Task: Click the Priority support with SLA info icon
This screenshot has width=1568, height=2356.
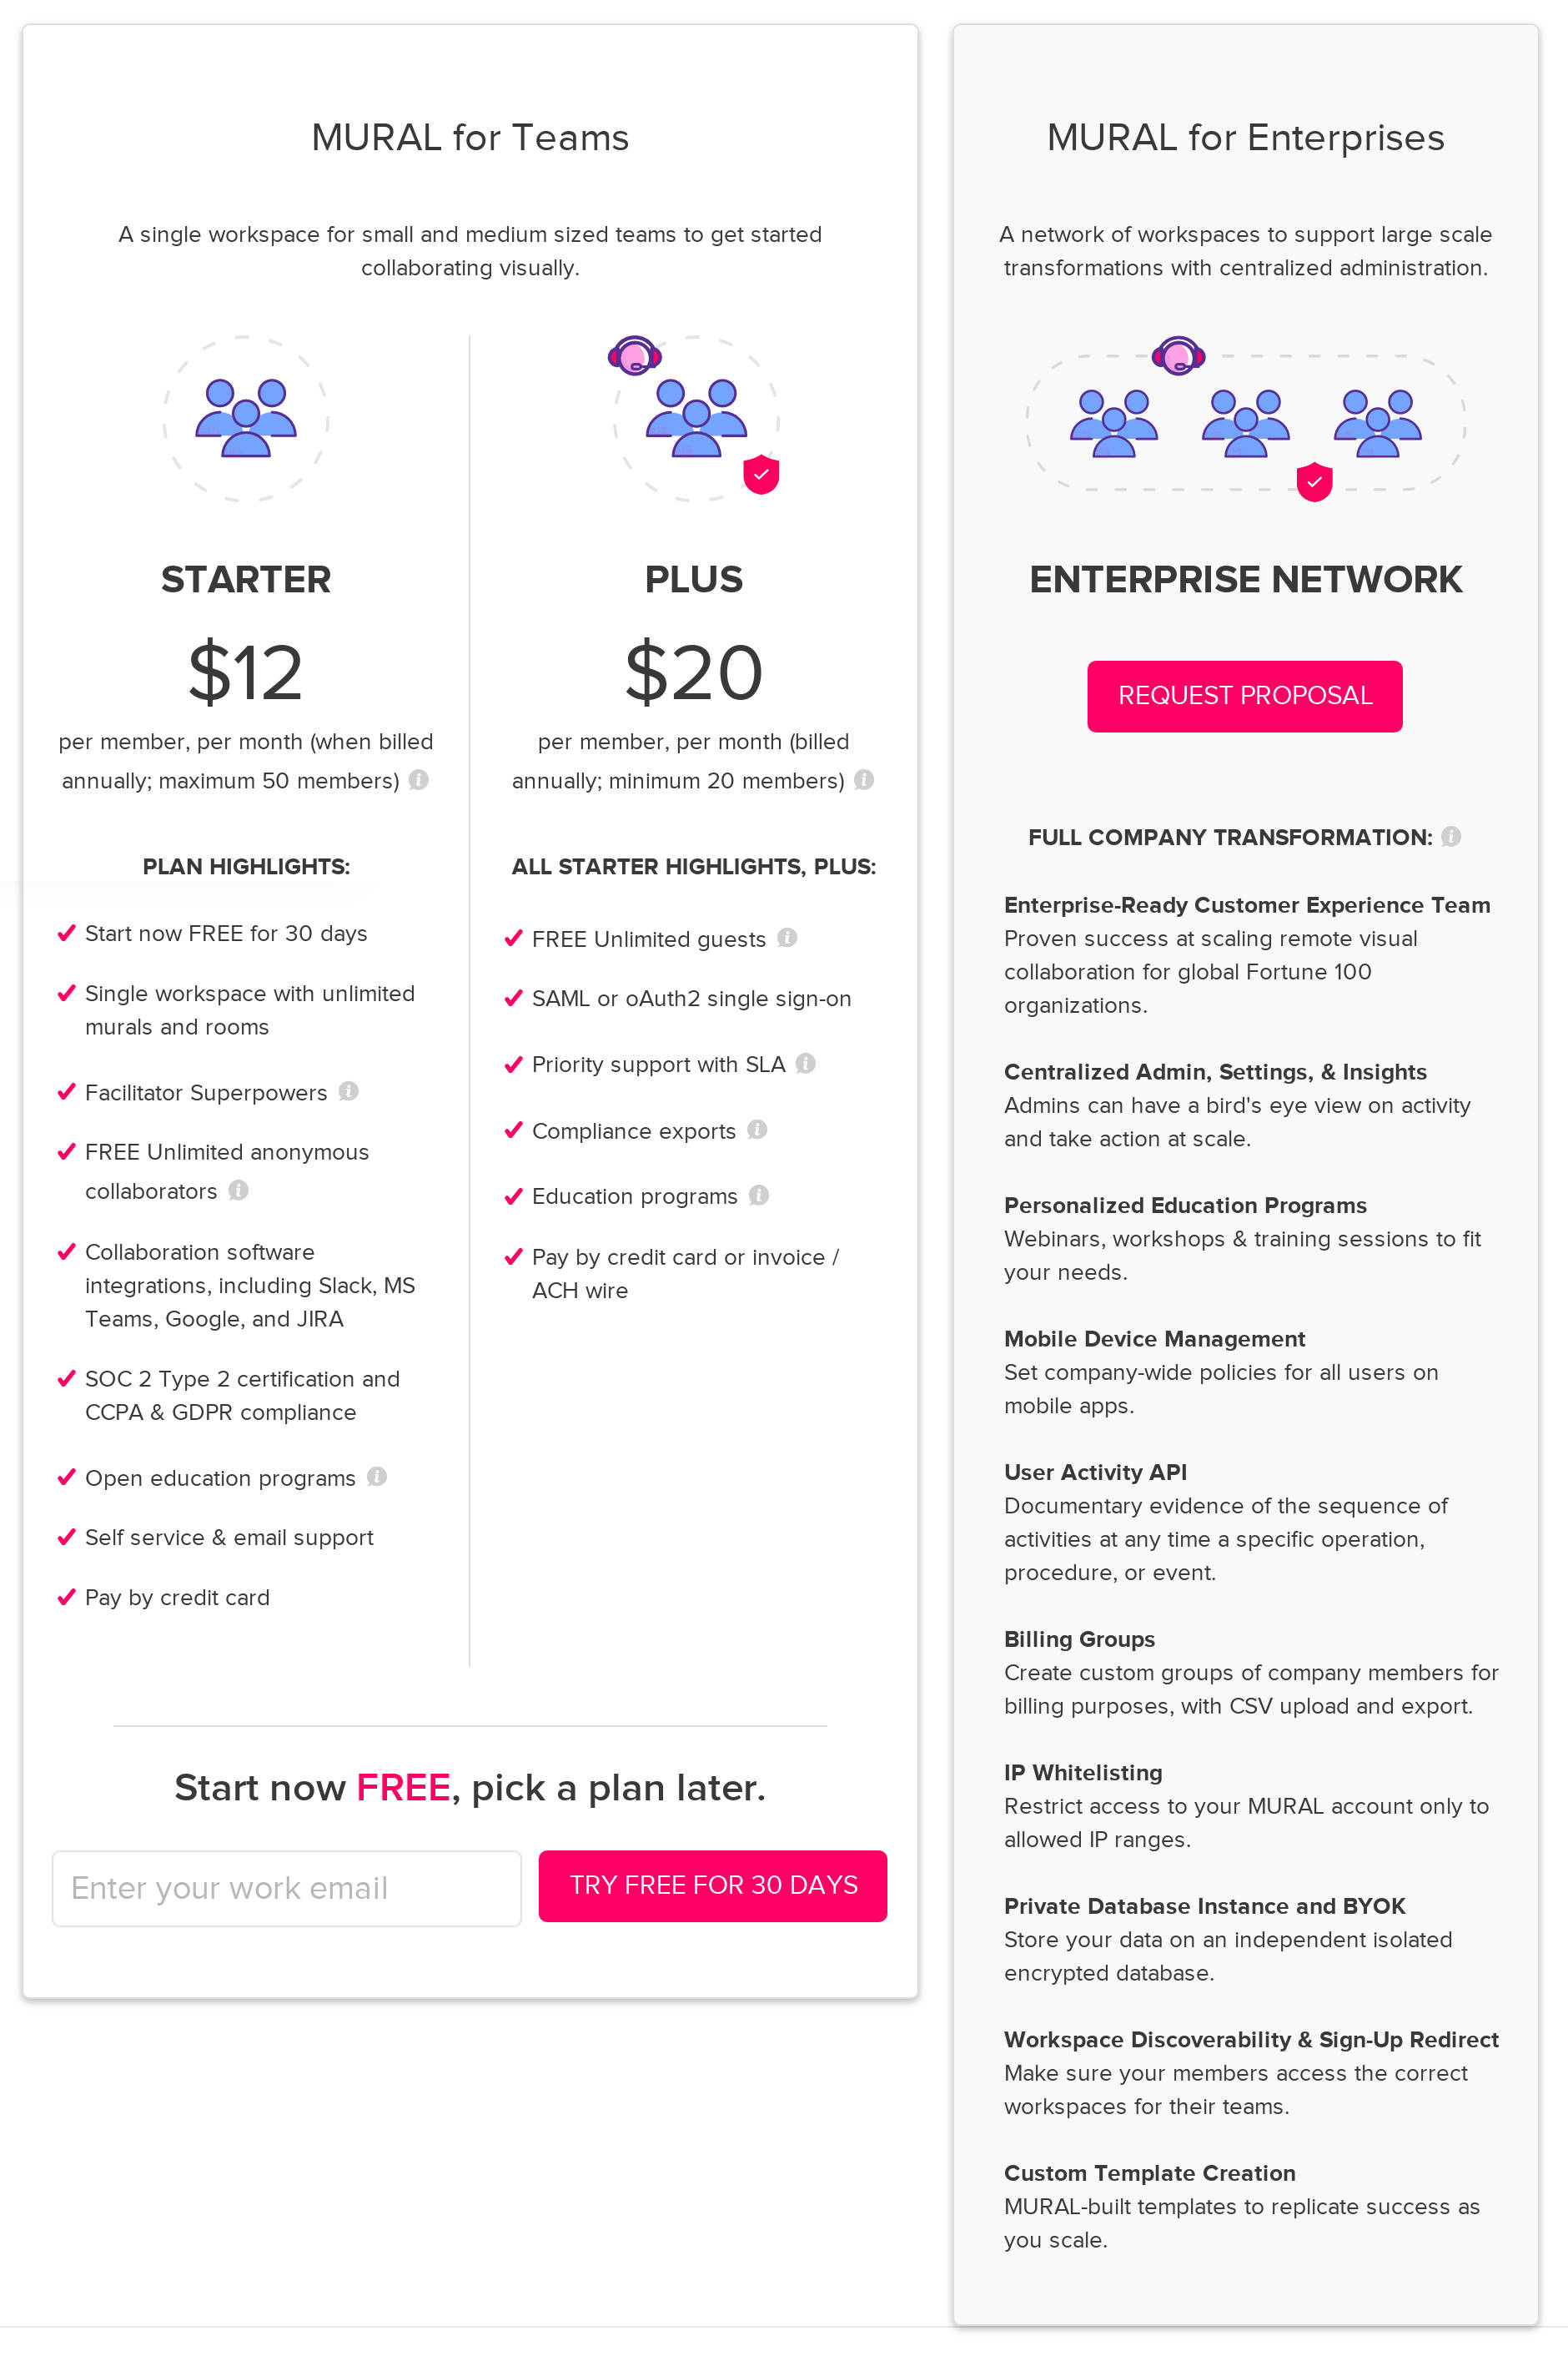Action: pos(807,1064)
